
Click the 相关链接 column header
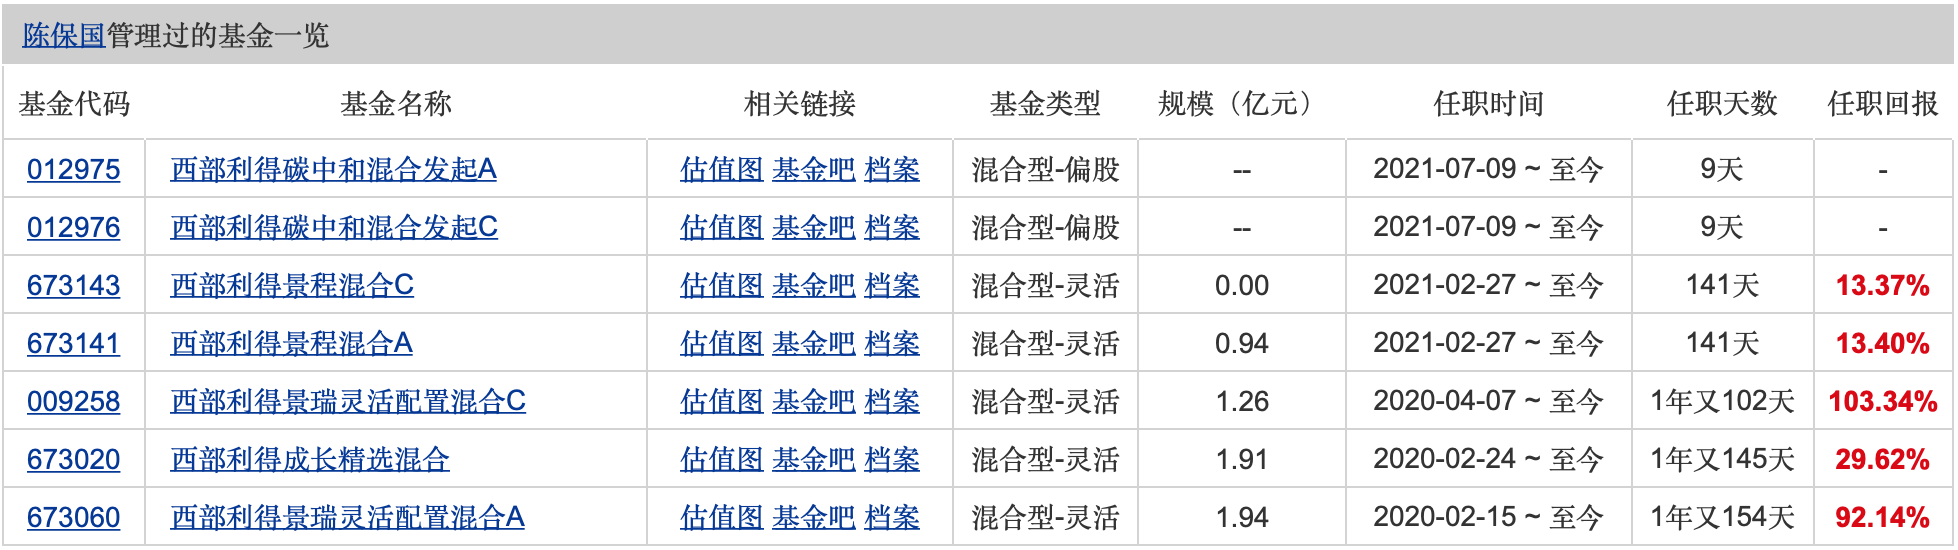point(800,103)
